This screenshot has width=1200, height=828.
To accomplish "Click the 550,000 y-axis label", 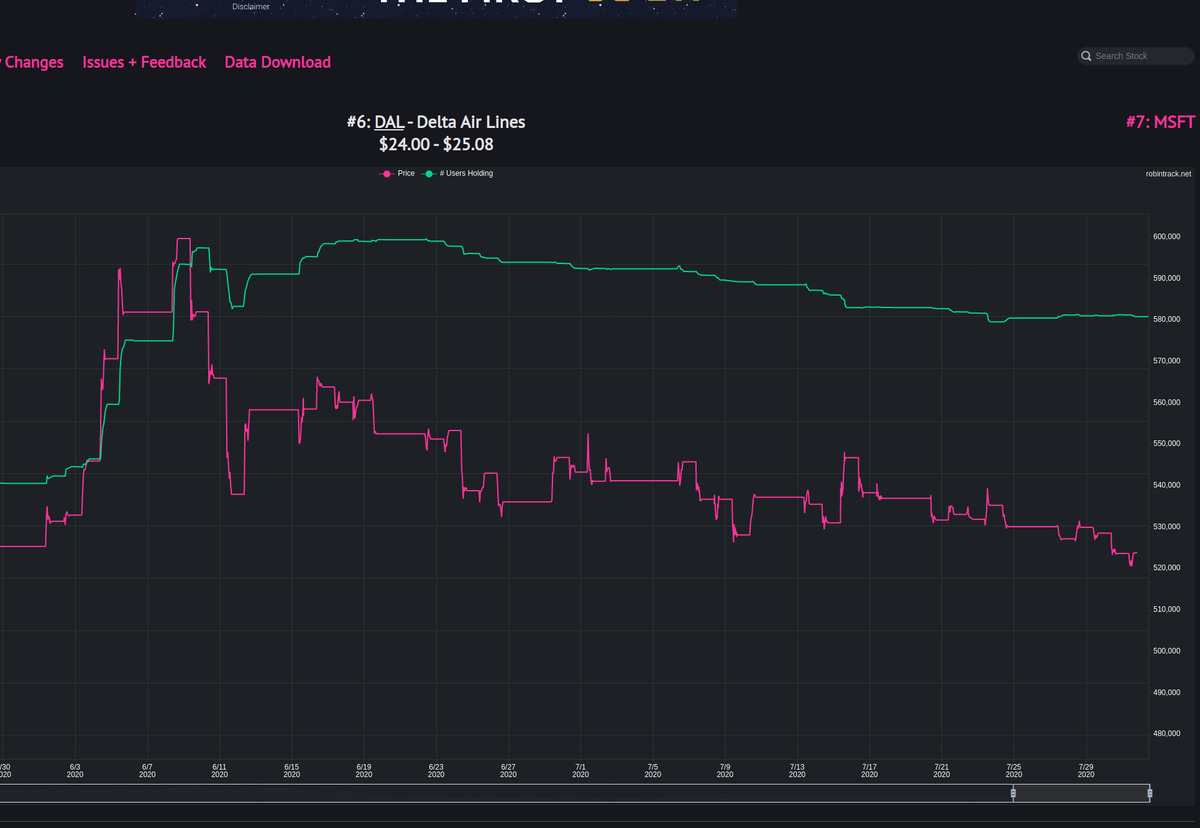I will 1167,444.
